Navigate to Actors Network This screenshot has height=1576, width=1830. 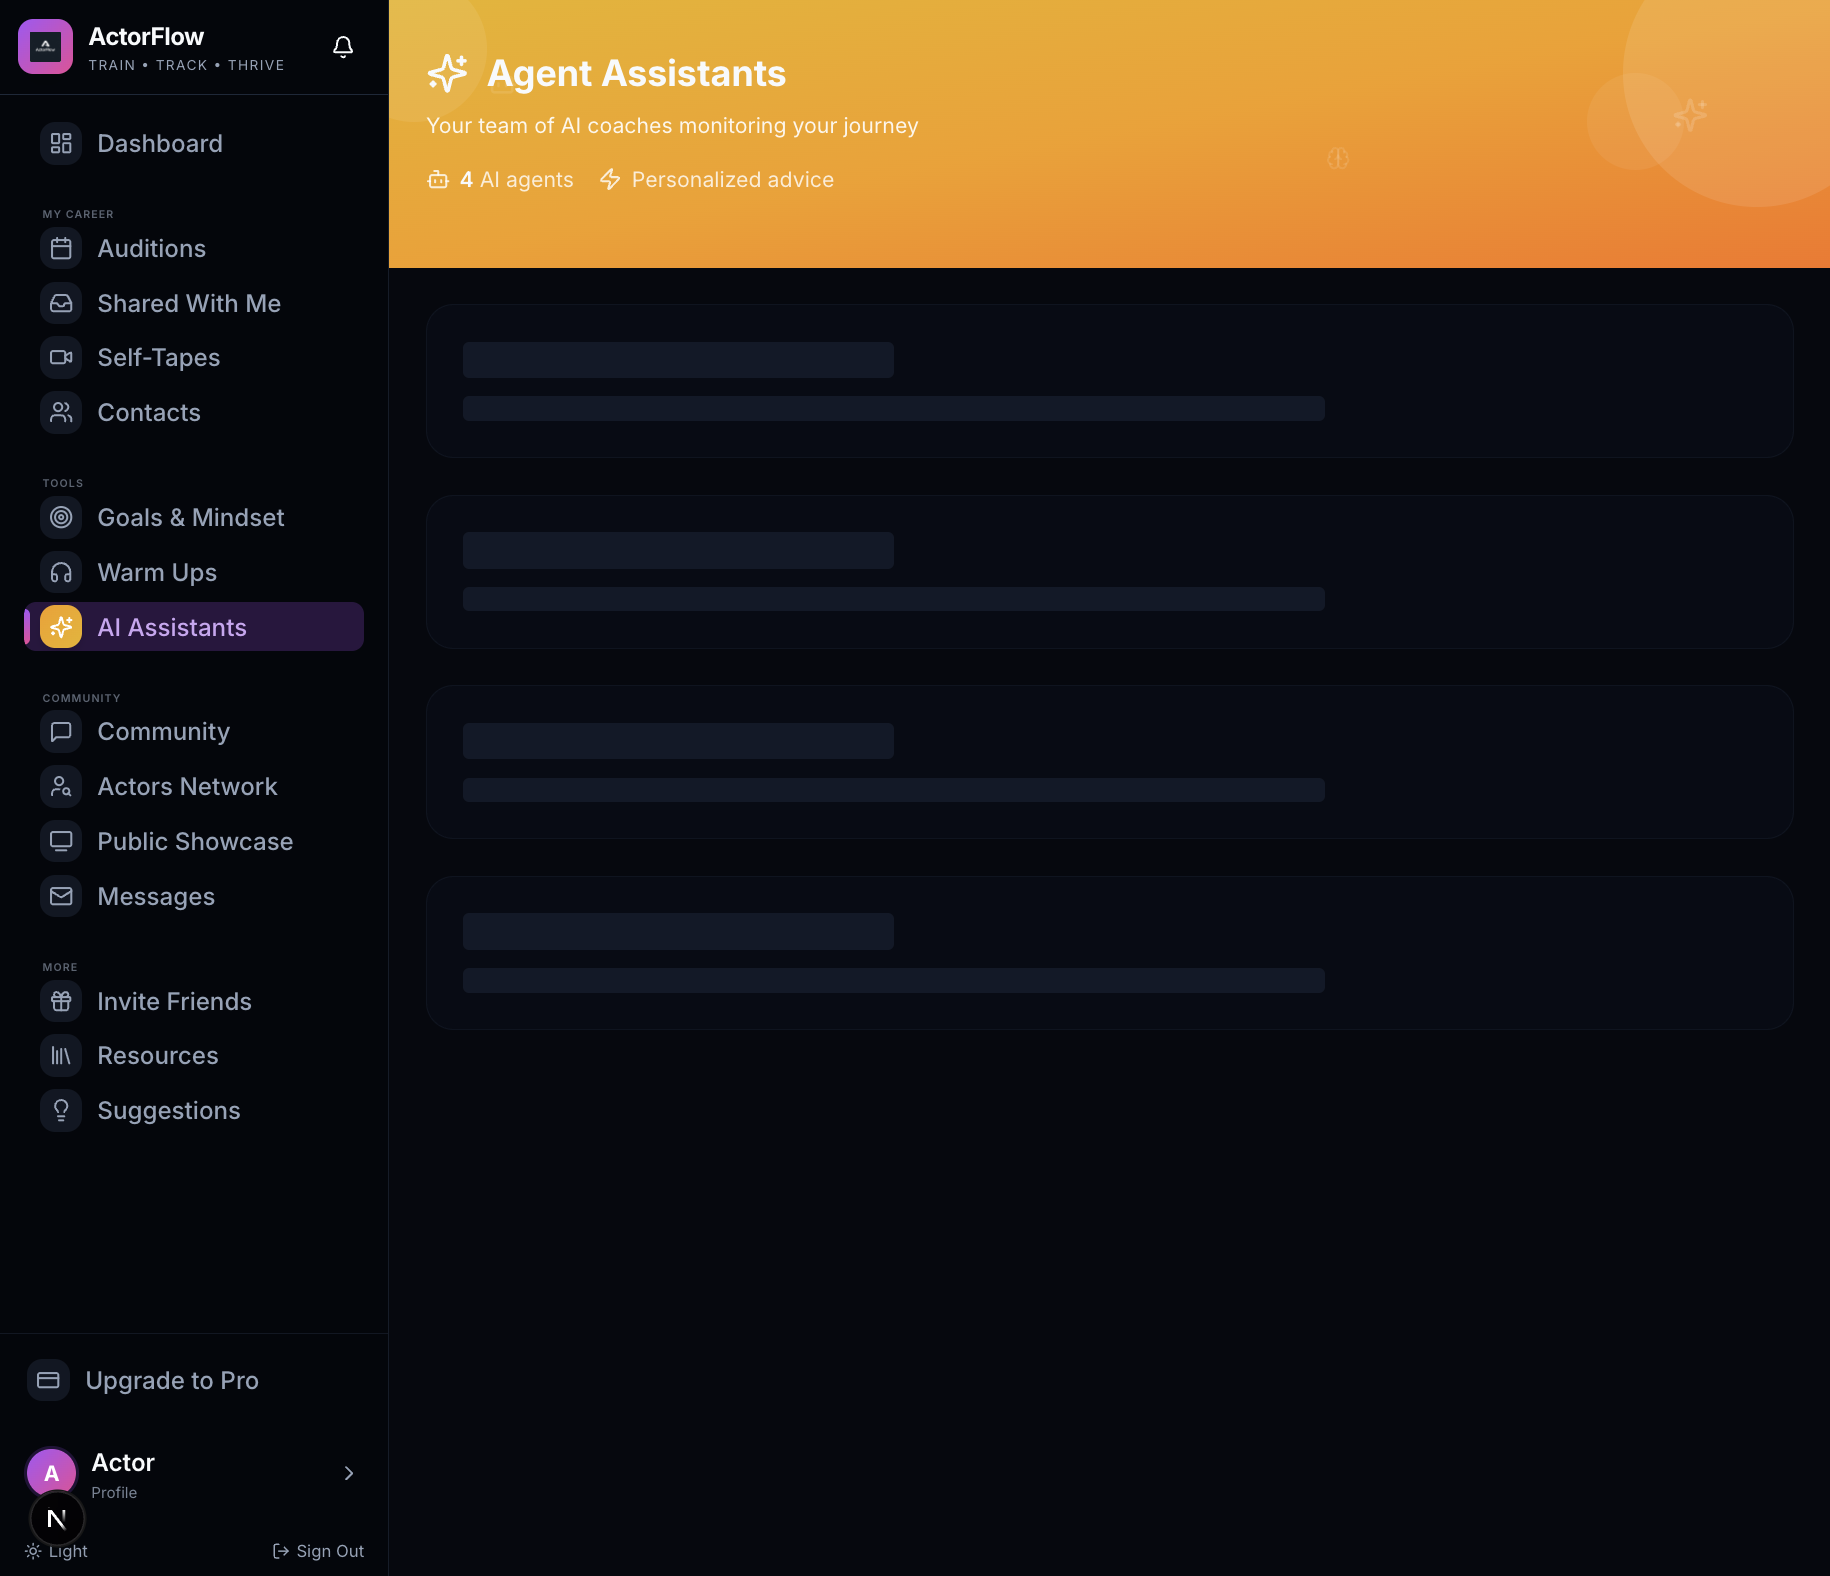[187, 786]
